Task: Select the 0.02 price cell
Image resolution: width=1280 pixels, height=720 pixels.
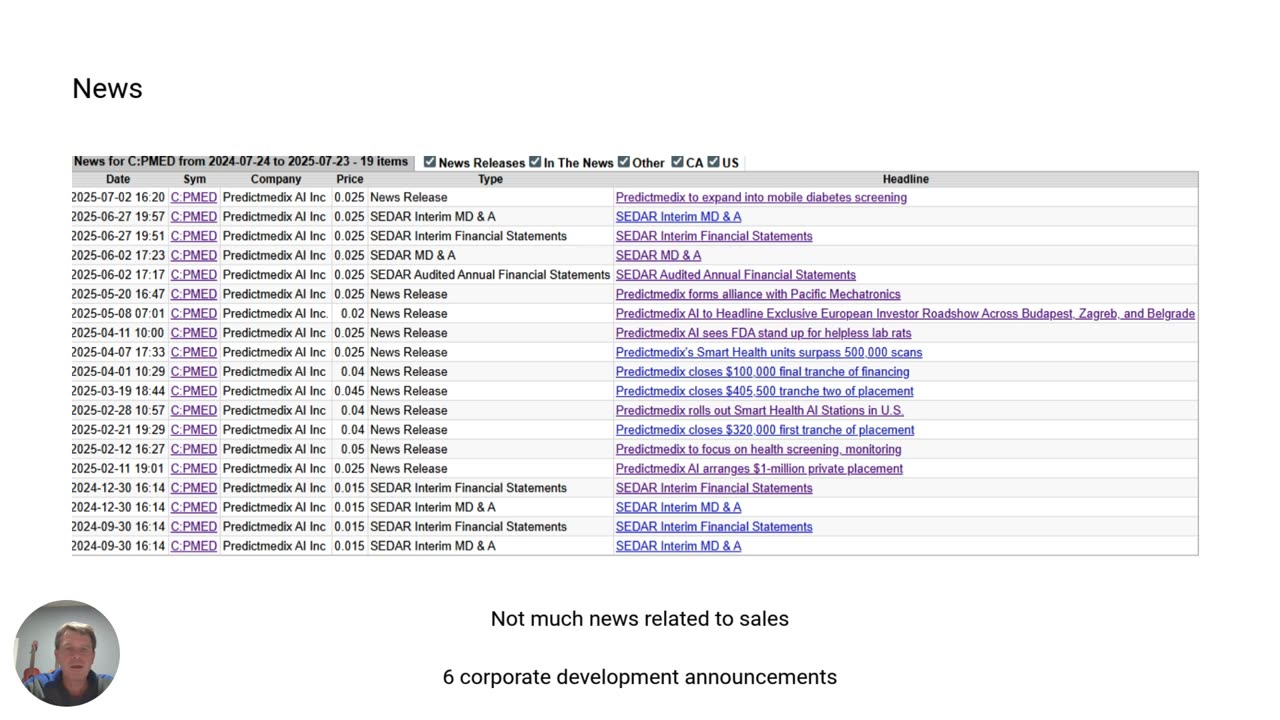Action: (x=352, y=313)
